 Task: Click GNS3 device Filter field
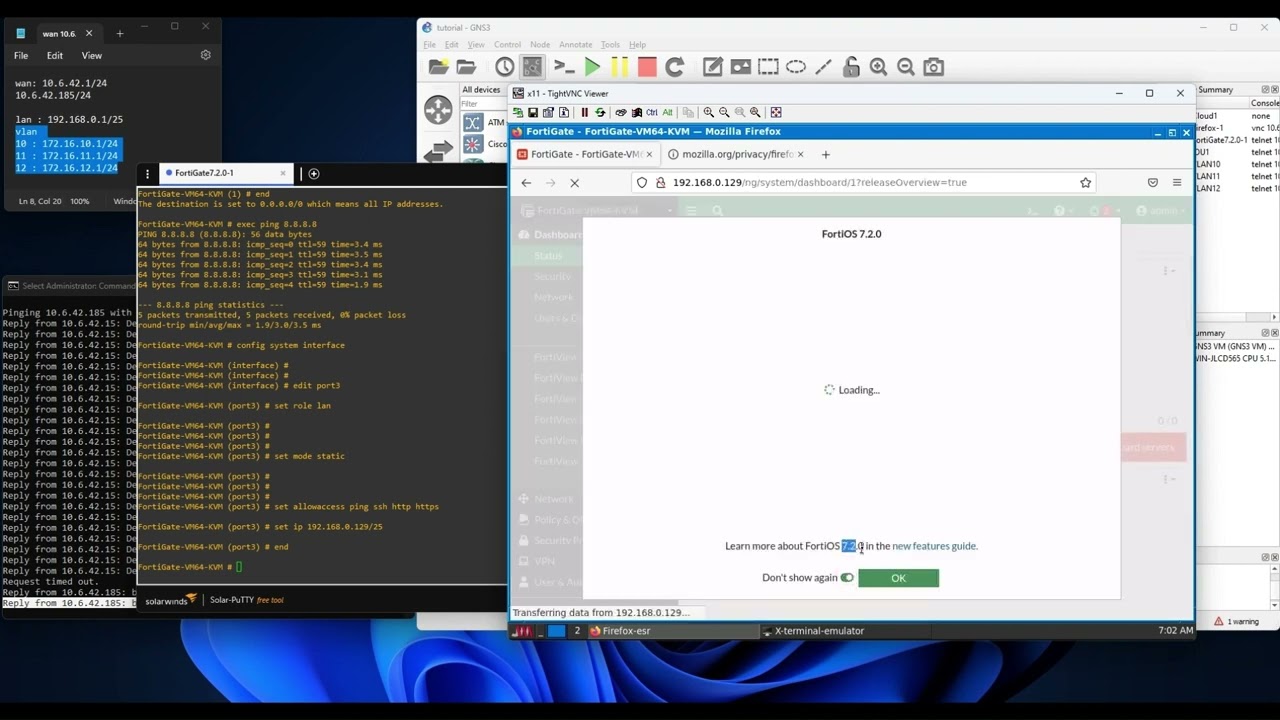pos(484,104)
